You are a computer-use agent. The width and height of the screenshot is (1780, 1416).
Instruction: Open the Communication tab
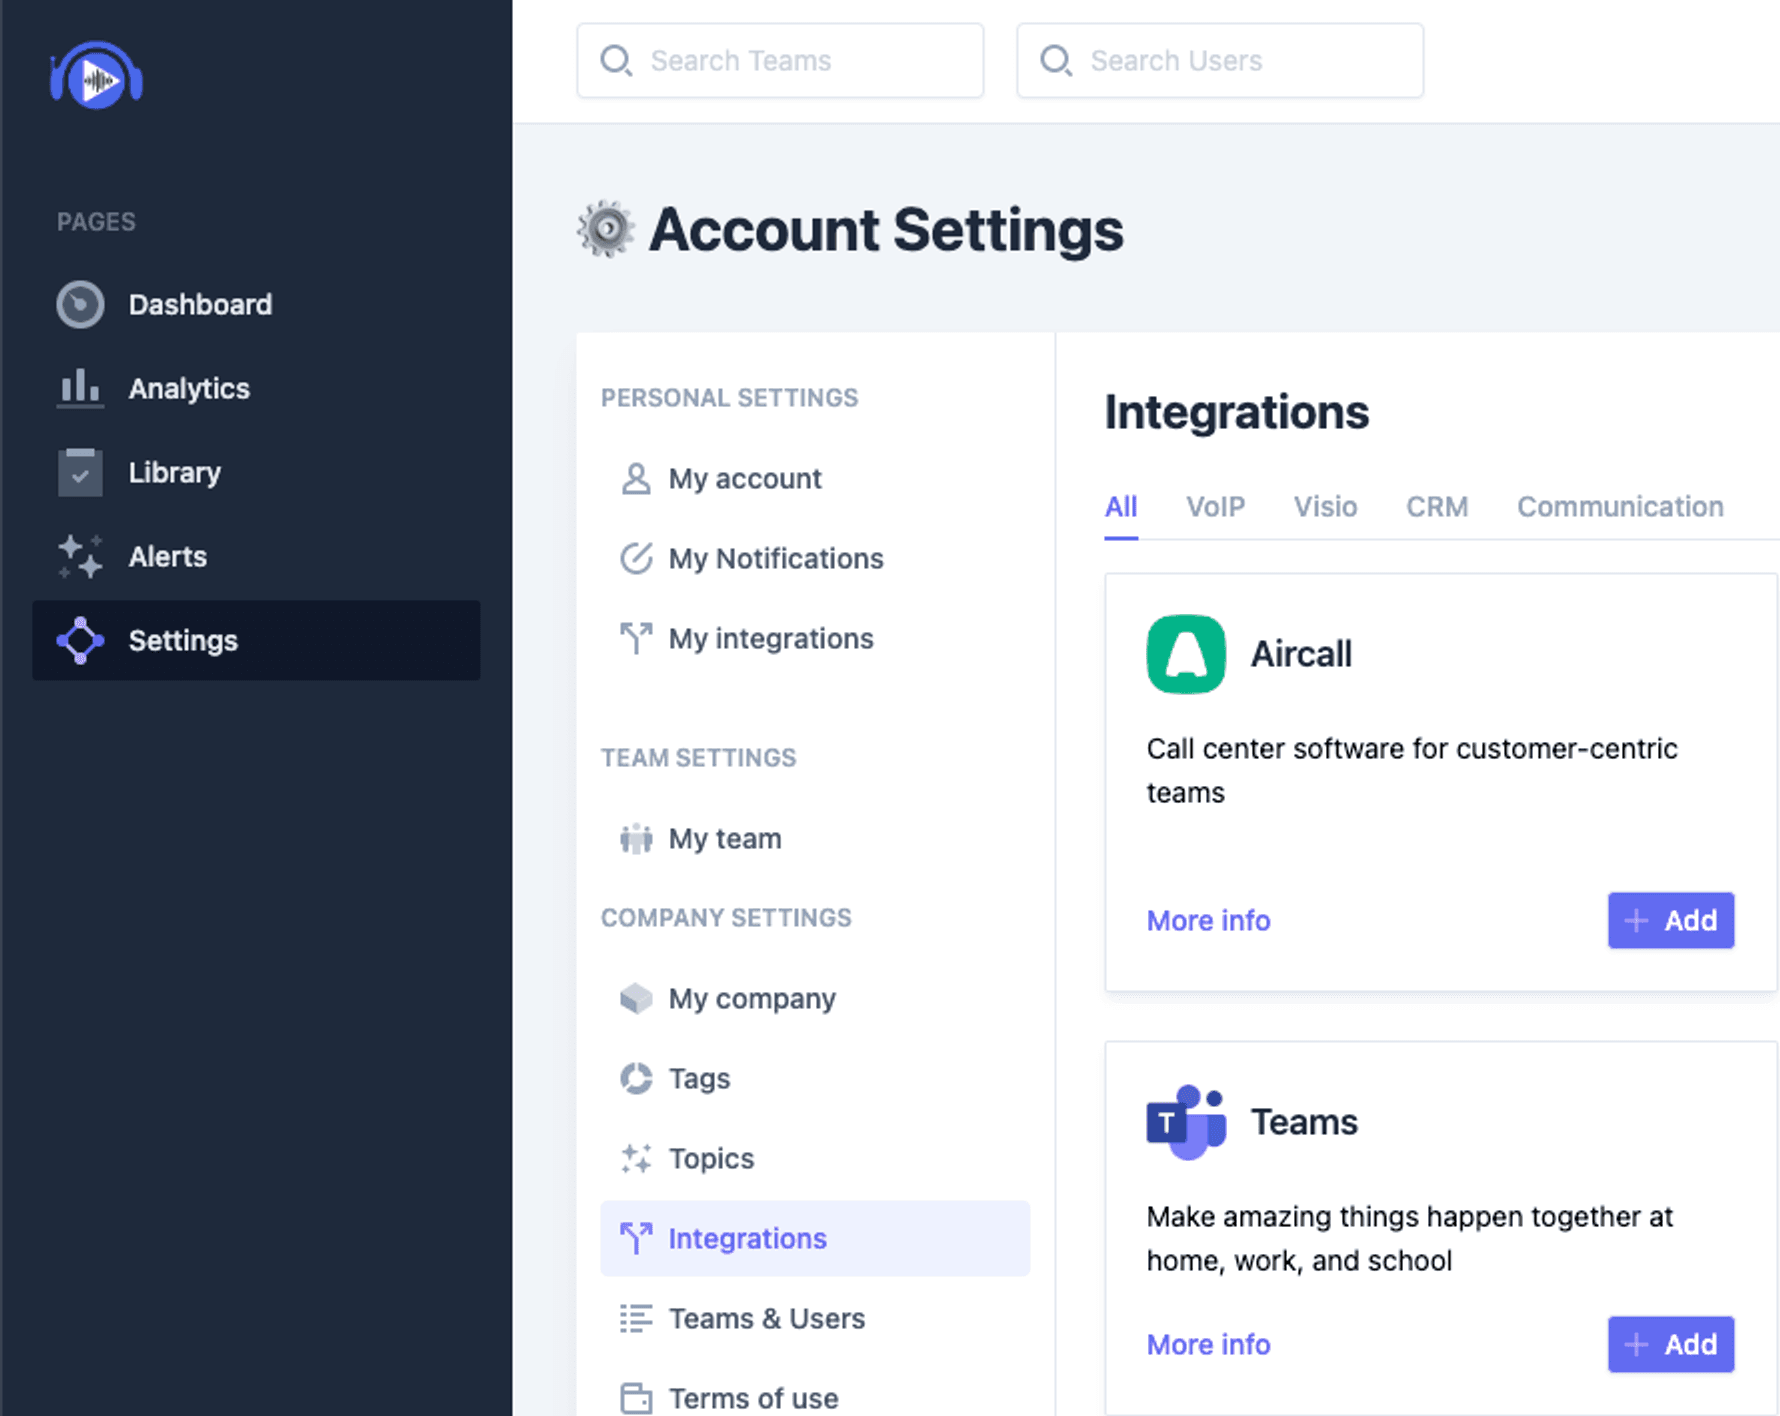coord(1619,507)
